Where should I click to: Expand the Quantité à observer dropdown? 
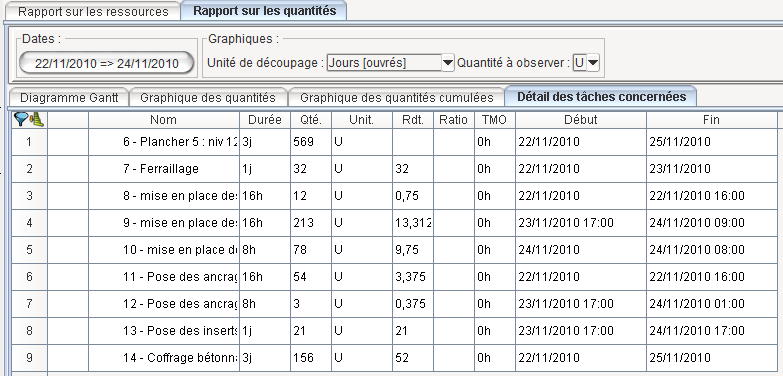(593, 63)
